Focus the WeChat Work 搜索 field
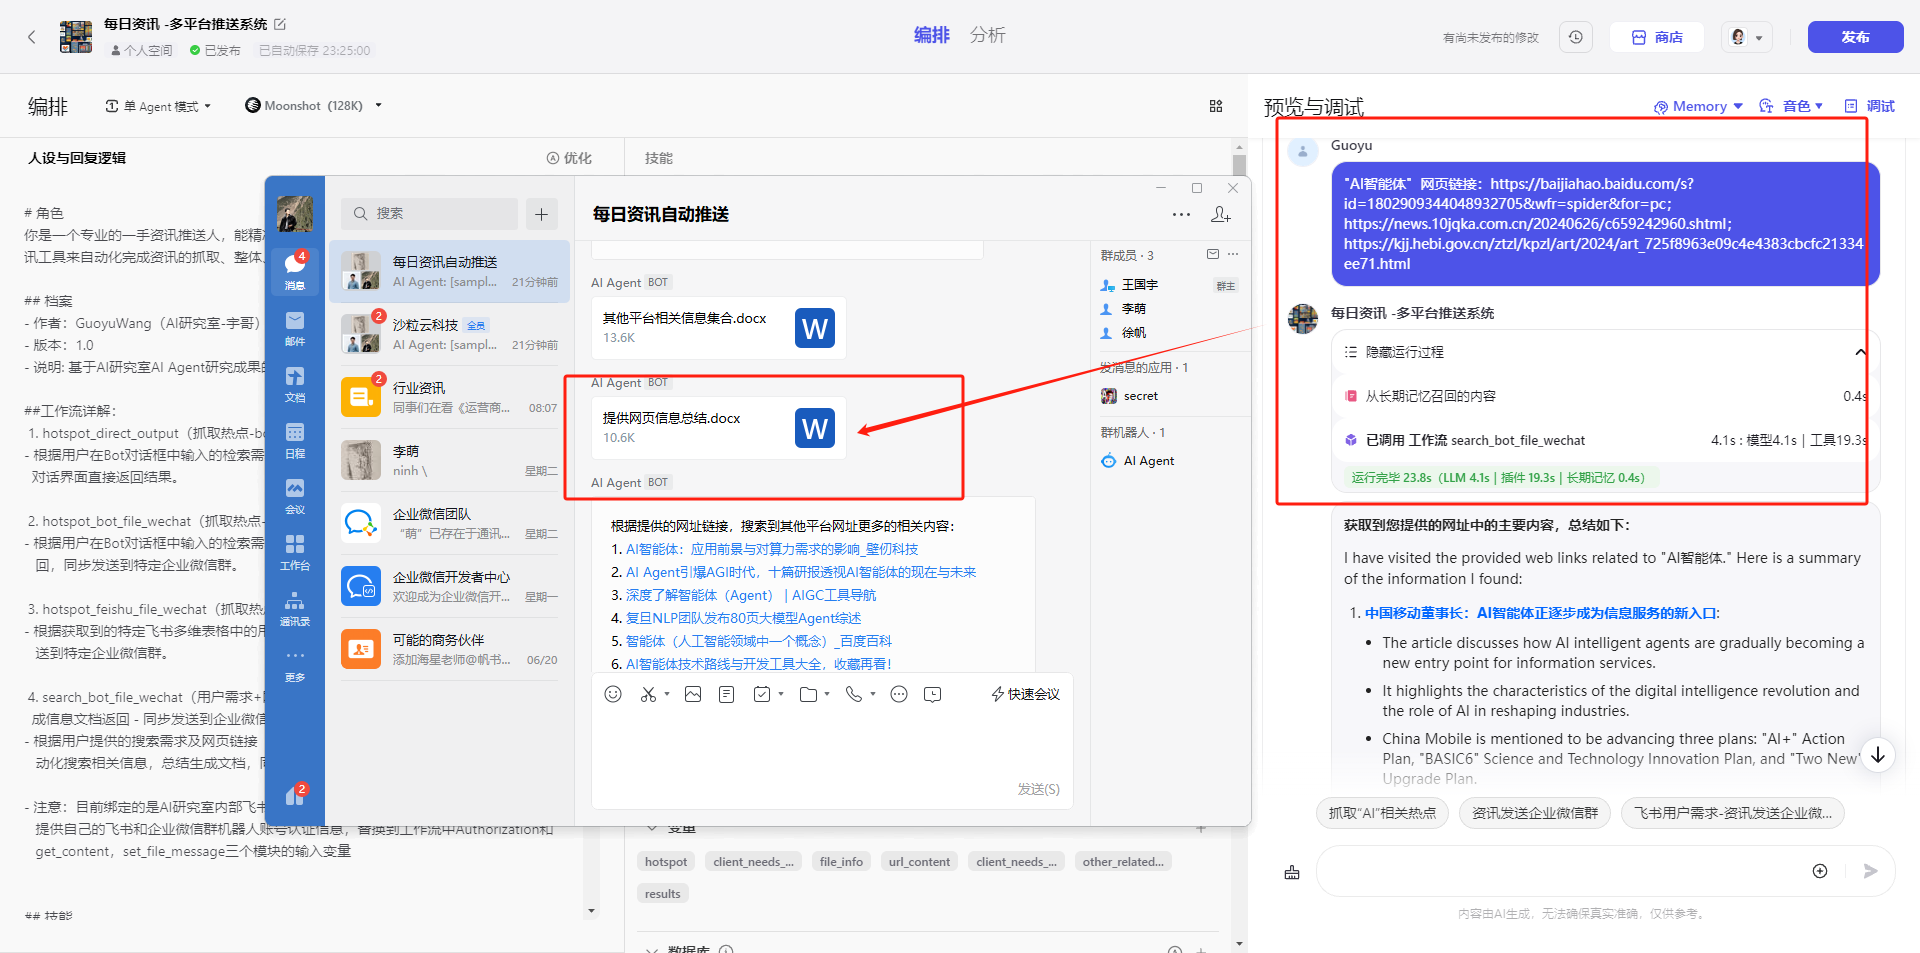The width and height of the screenshot is (1920, 953). 429,214
